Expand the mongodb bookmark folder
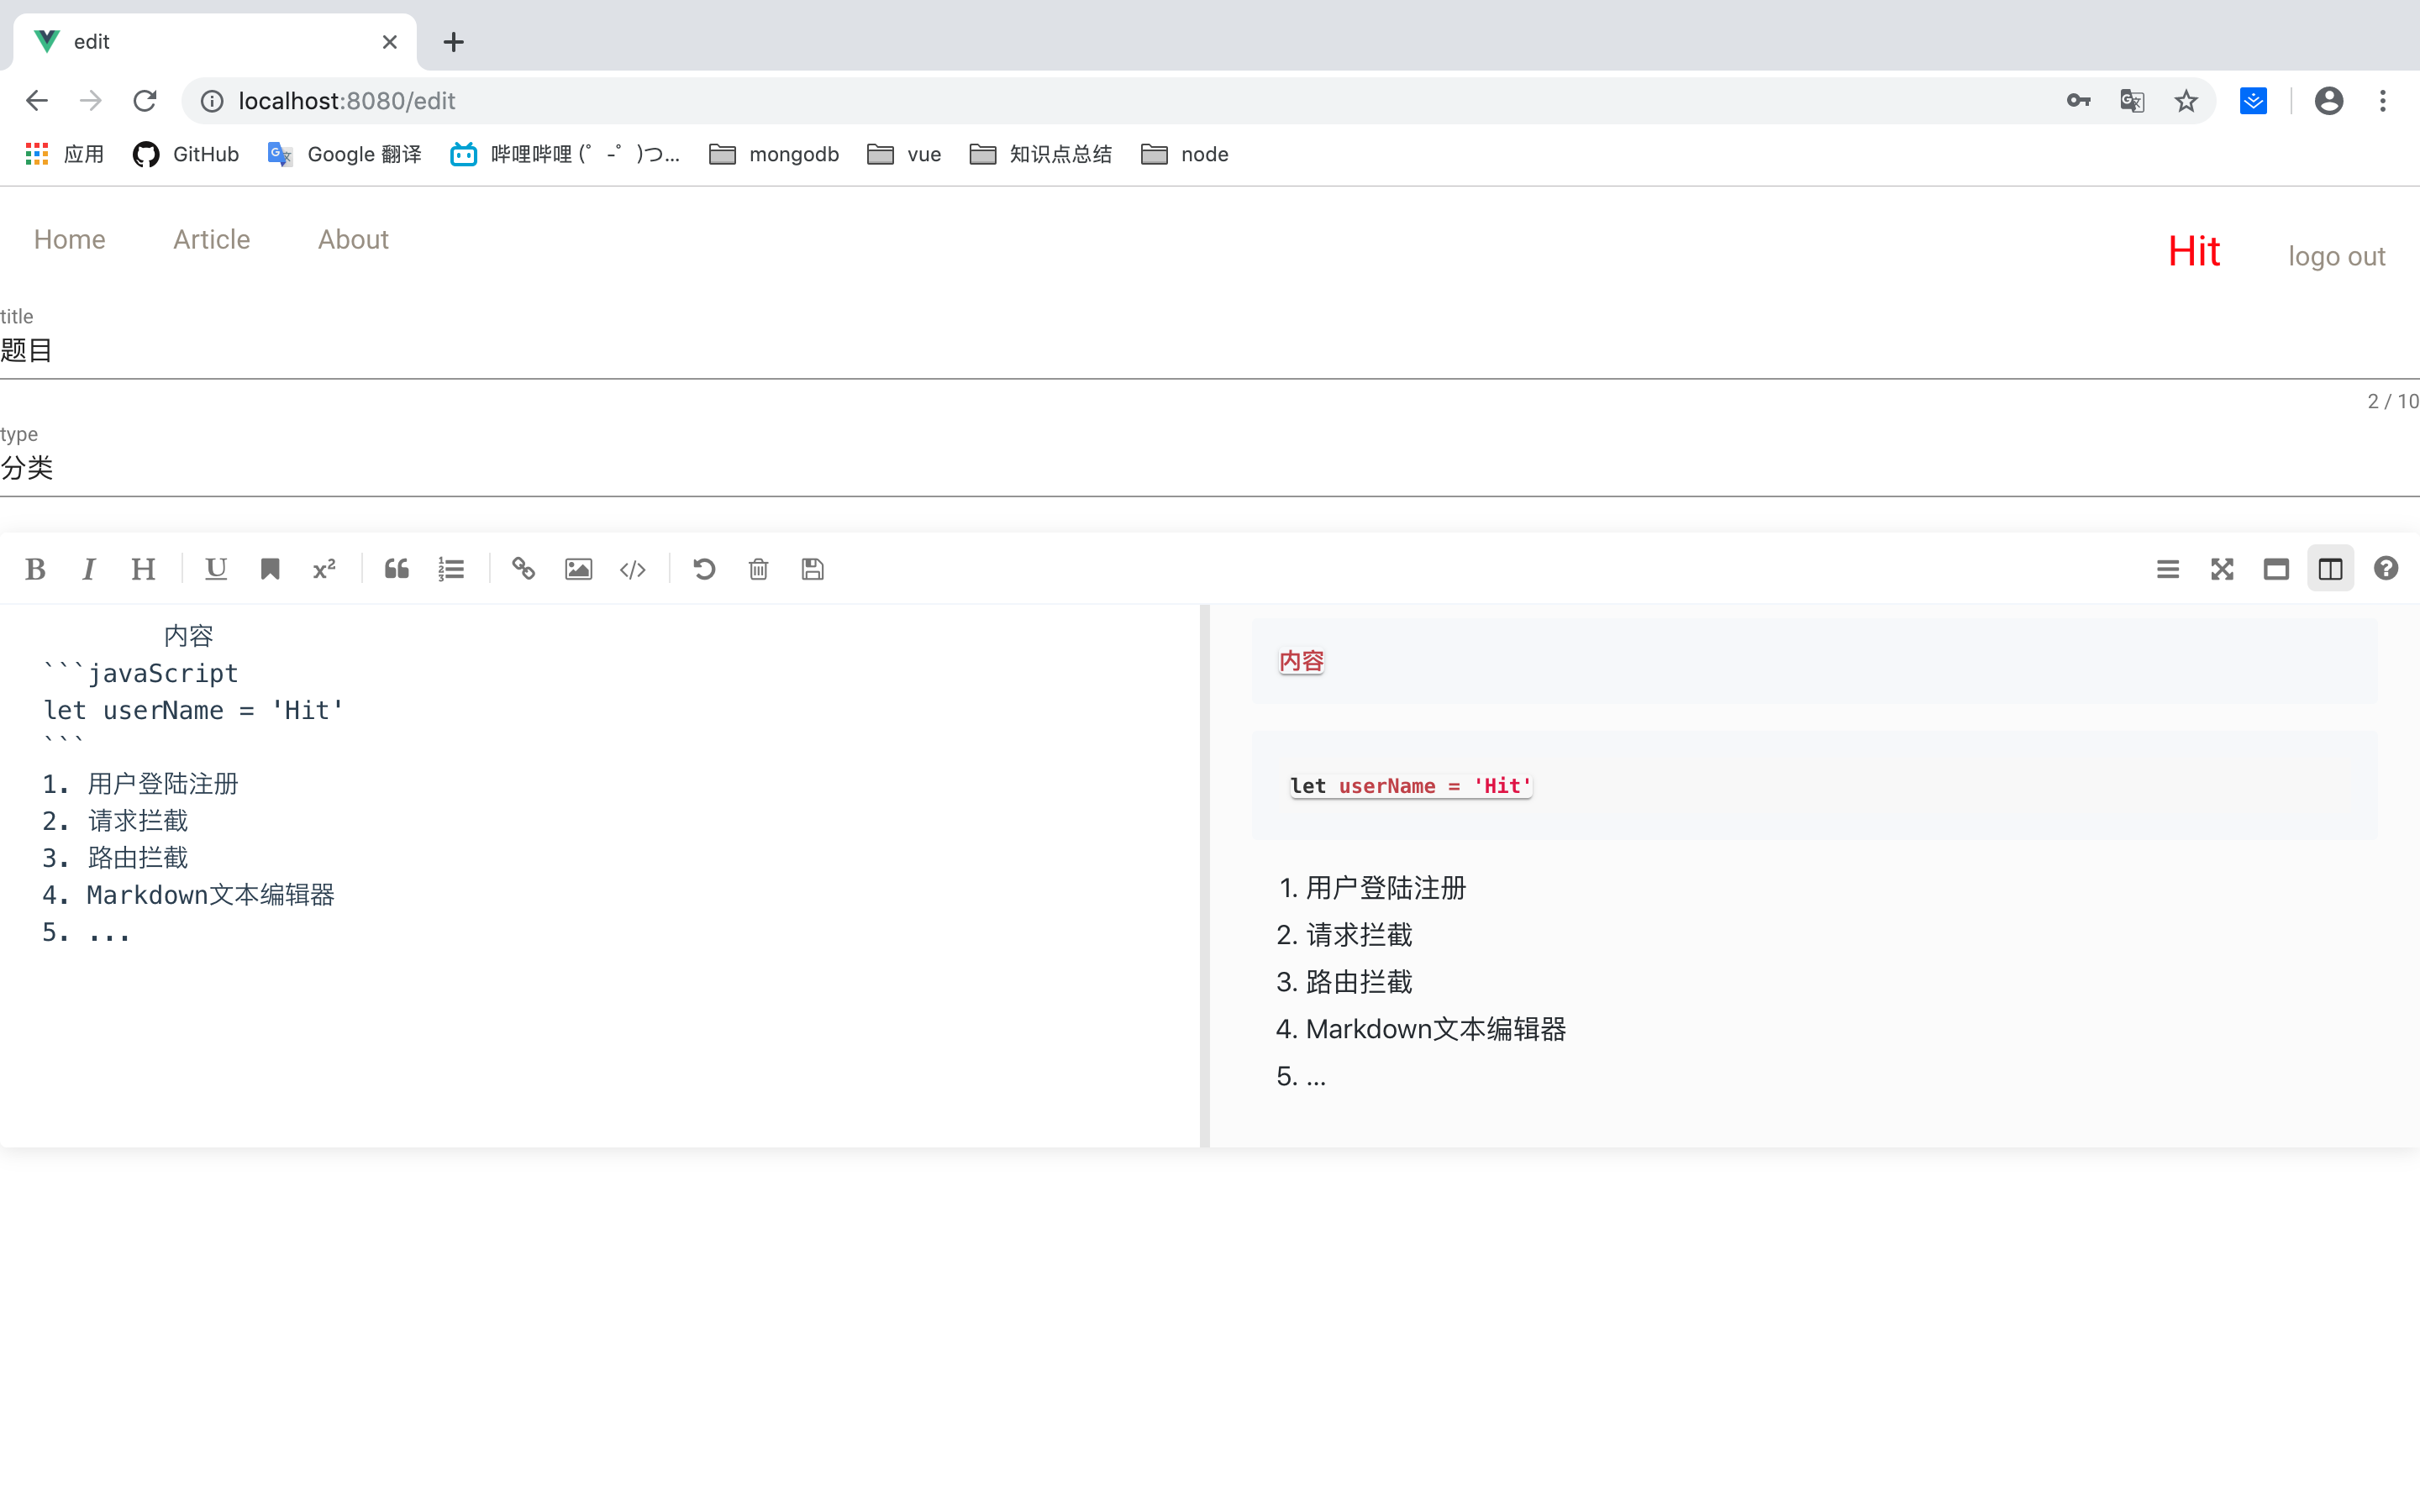Screen dimensions: 2420x1512 [x=774, y=154]
